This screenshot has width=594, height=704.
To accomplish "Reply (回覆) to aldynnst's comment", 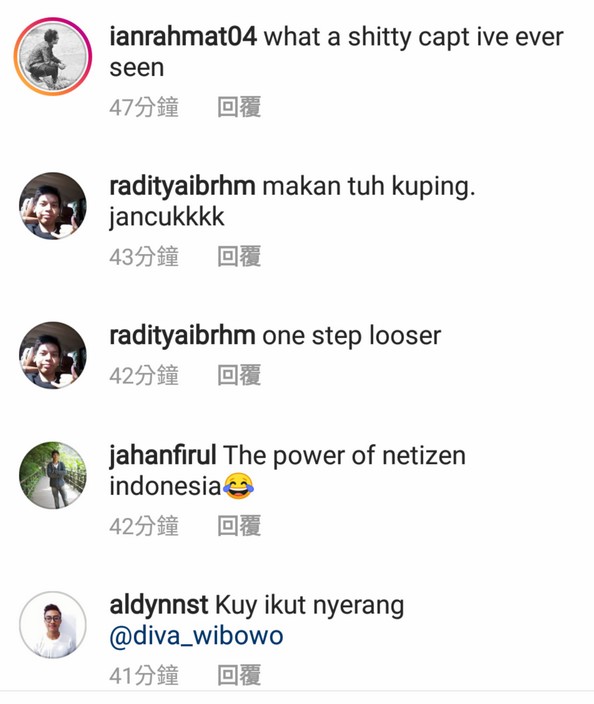I will point(239,675).
